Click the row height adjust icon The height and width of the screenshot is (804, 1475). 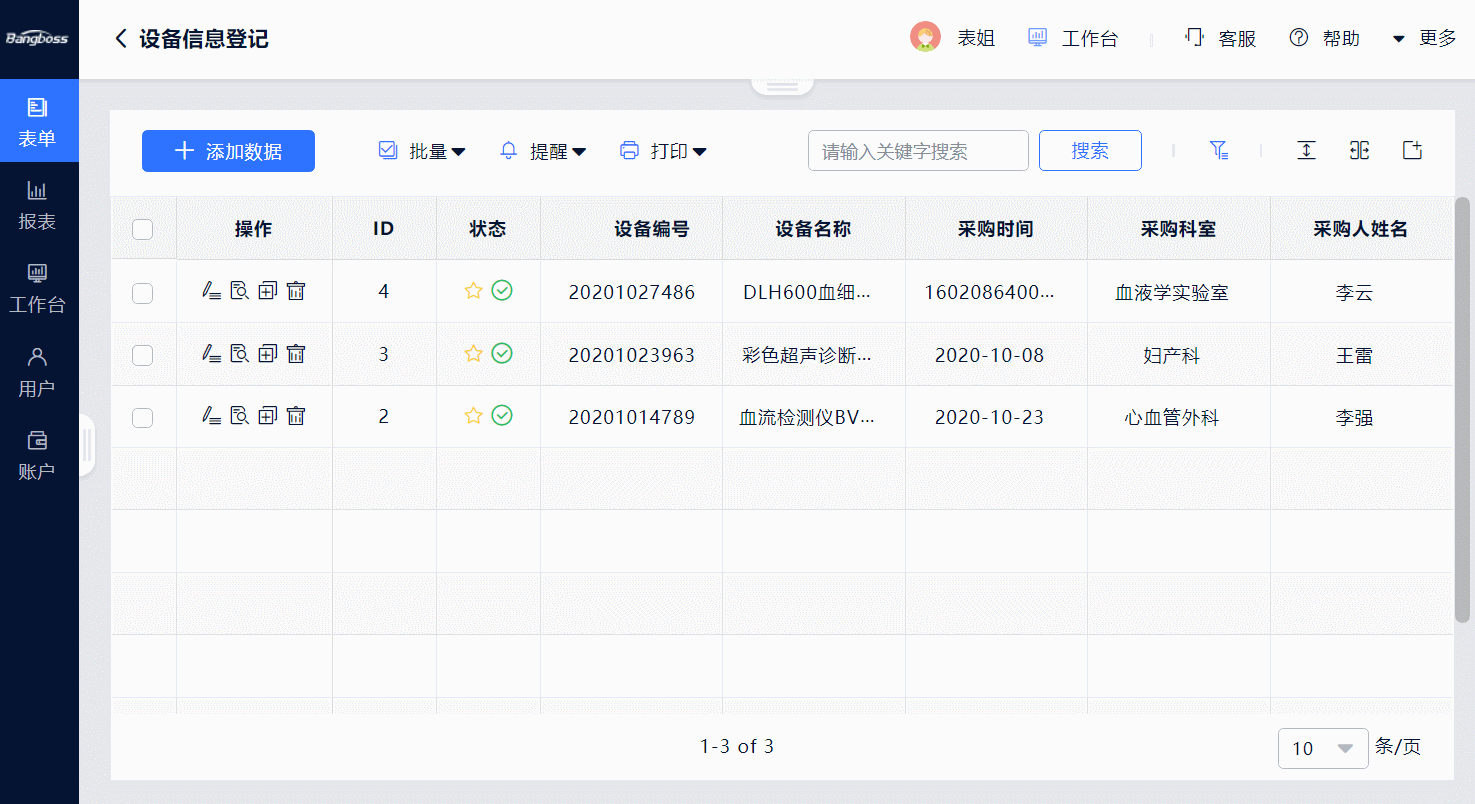click(x=1306, y=150)
